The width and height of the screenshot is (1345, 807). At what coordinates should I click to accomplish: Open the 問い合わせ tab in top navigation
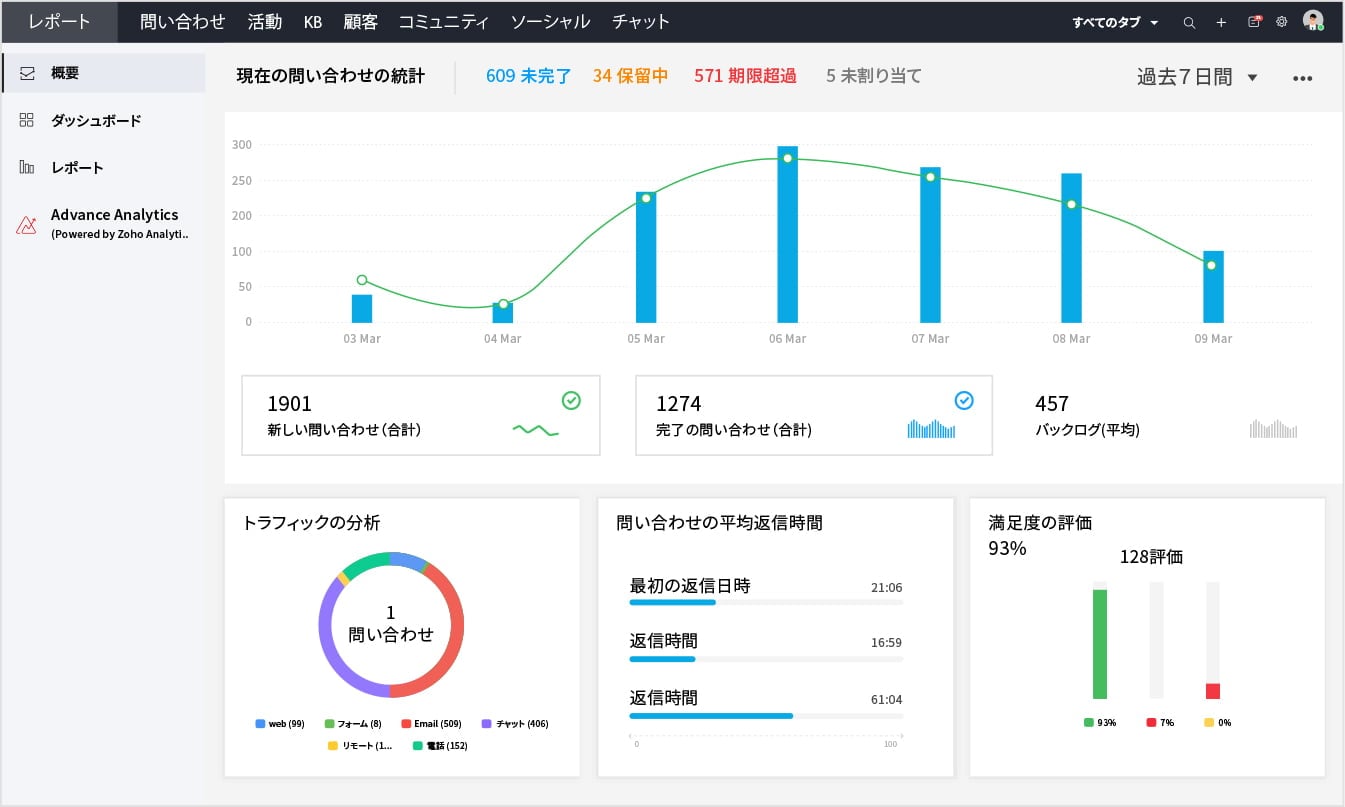(183, 22)
